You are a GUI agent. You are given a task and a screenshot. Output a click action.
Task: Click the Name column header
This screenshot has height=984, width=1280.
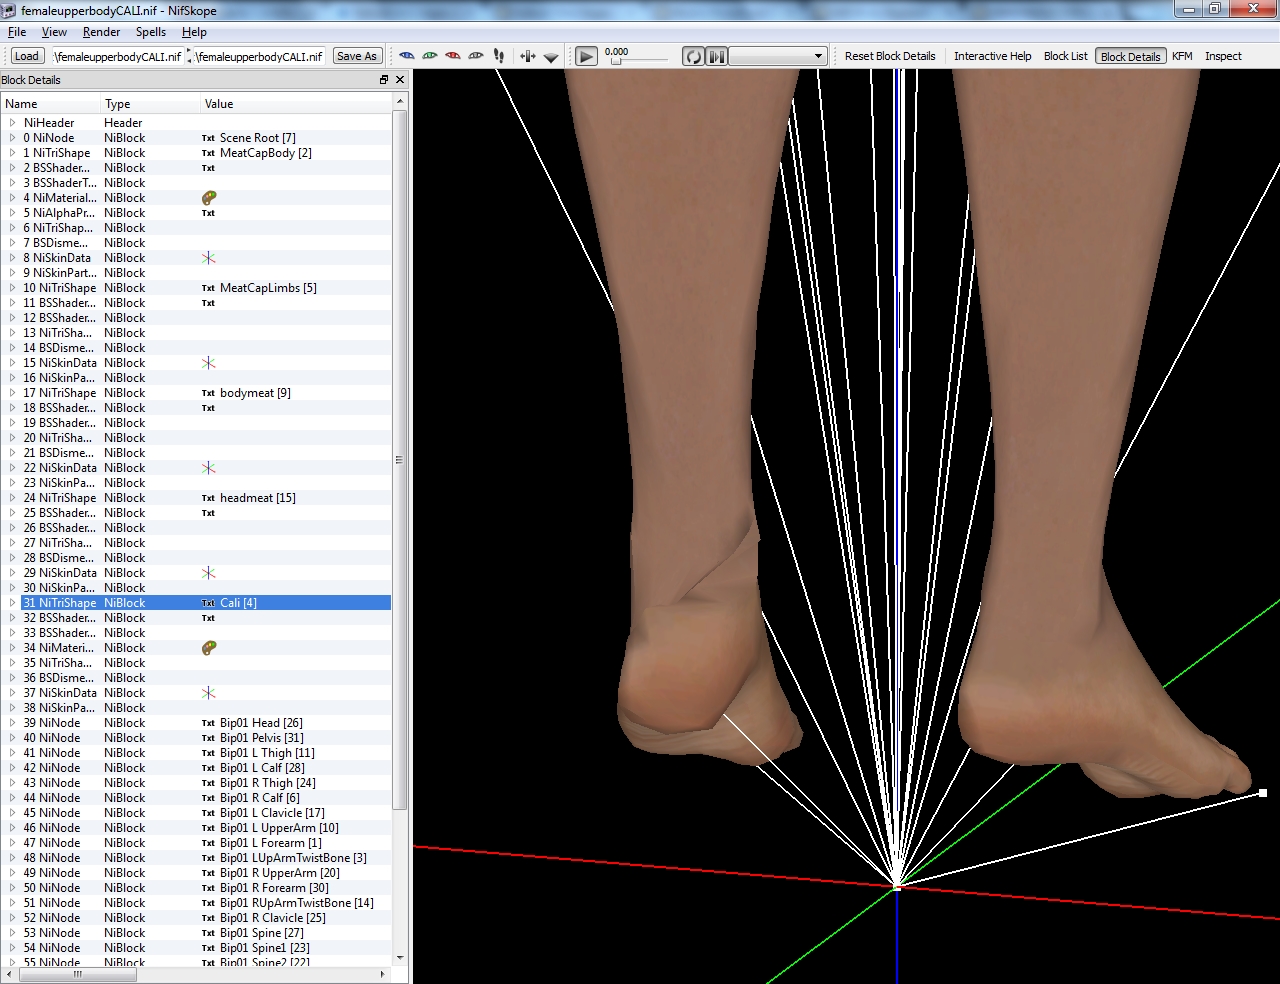51,104
